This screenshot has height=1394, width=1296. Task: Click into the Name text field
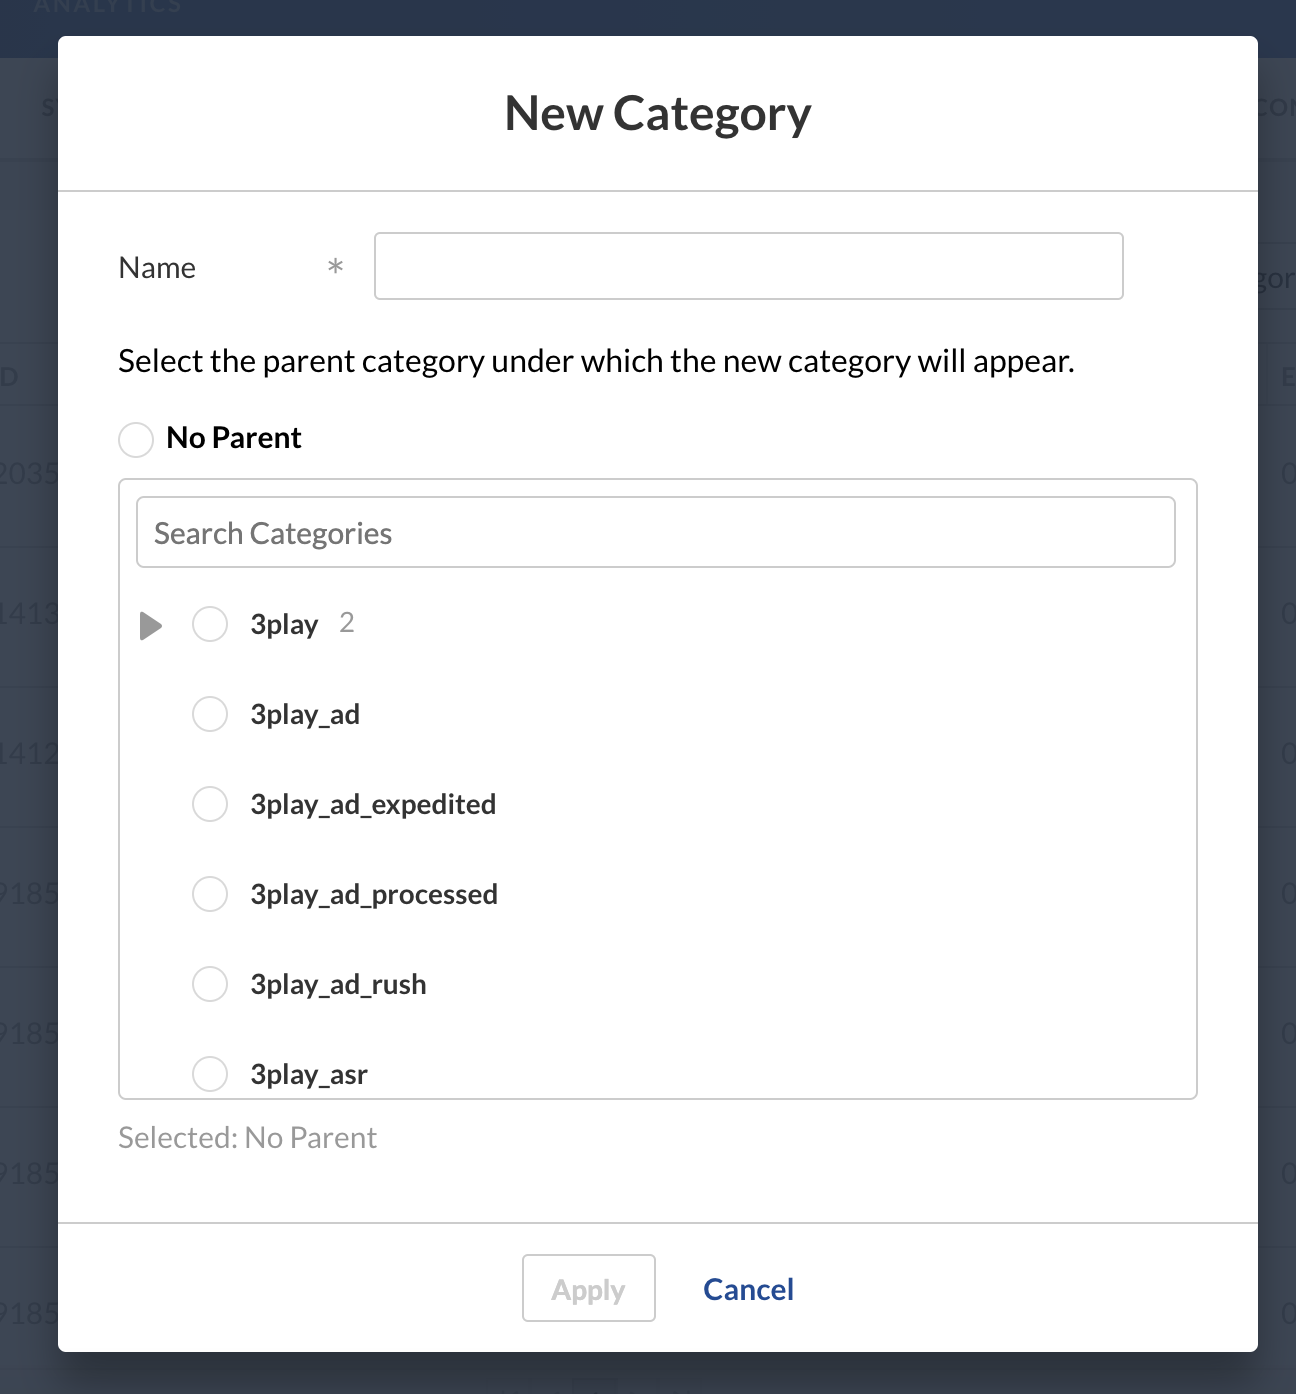(749, 266)
